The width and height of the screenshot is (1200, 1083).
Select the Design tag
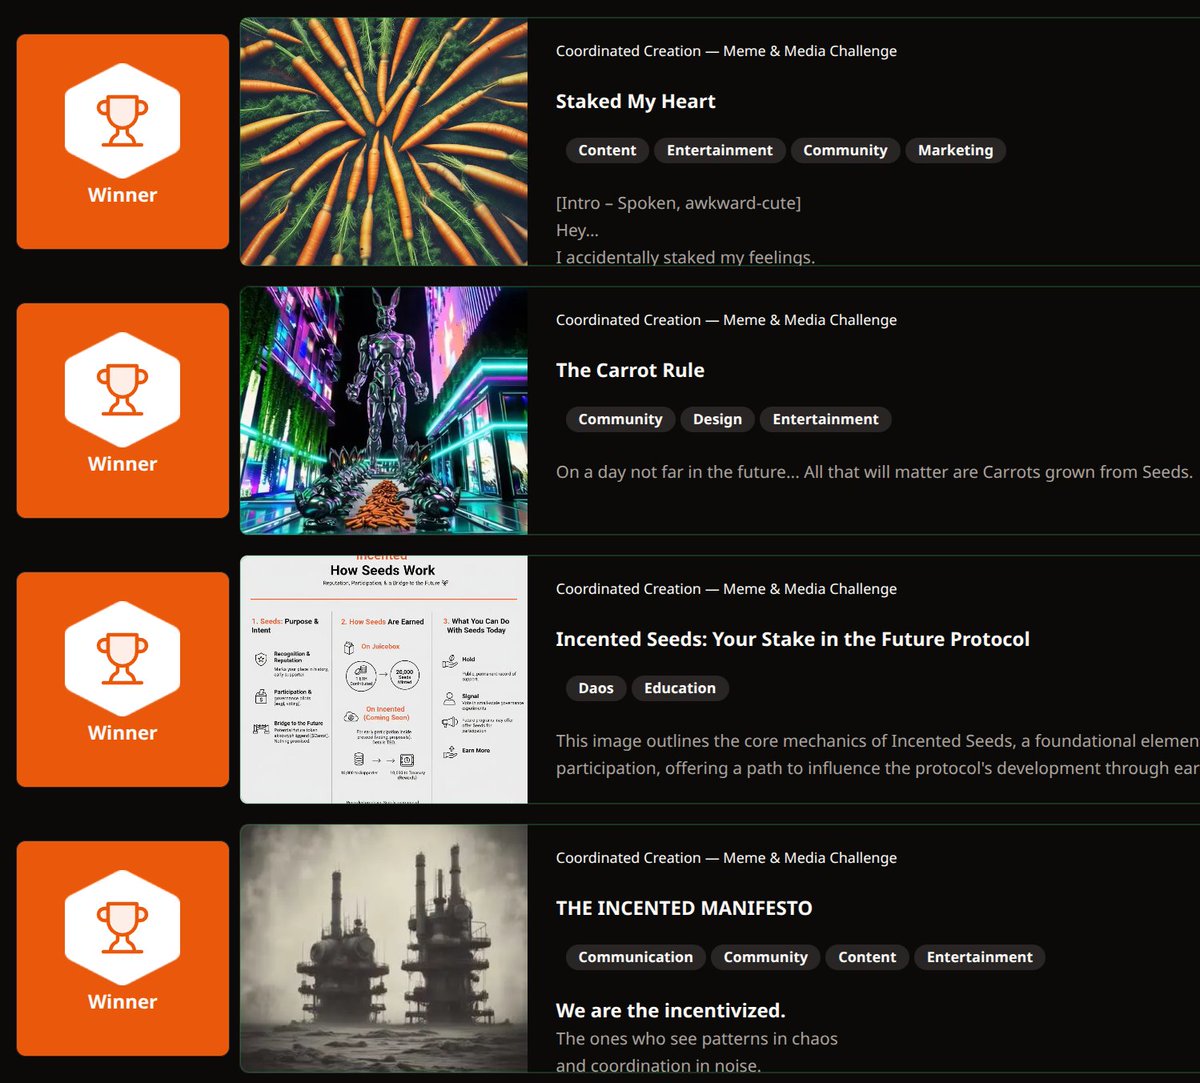click(718, 419)
